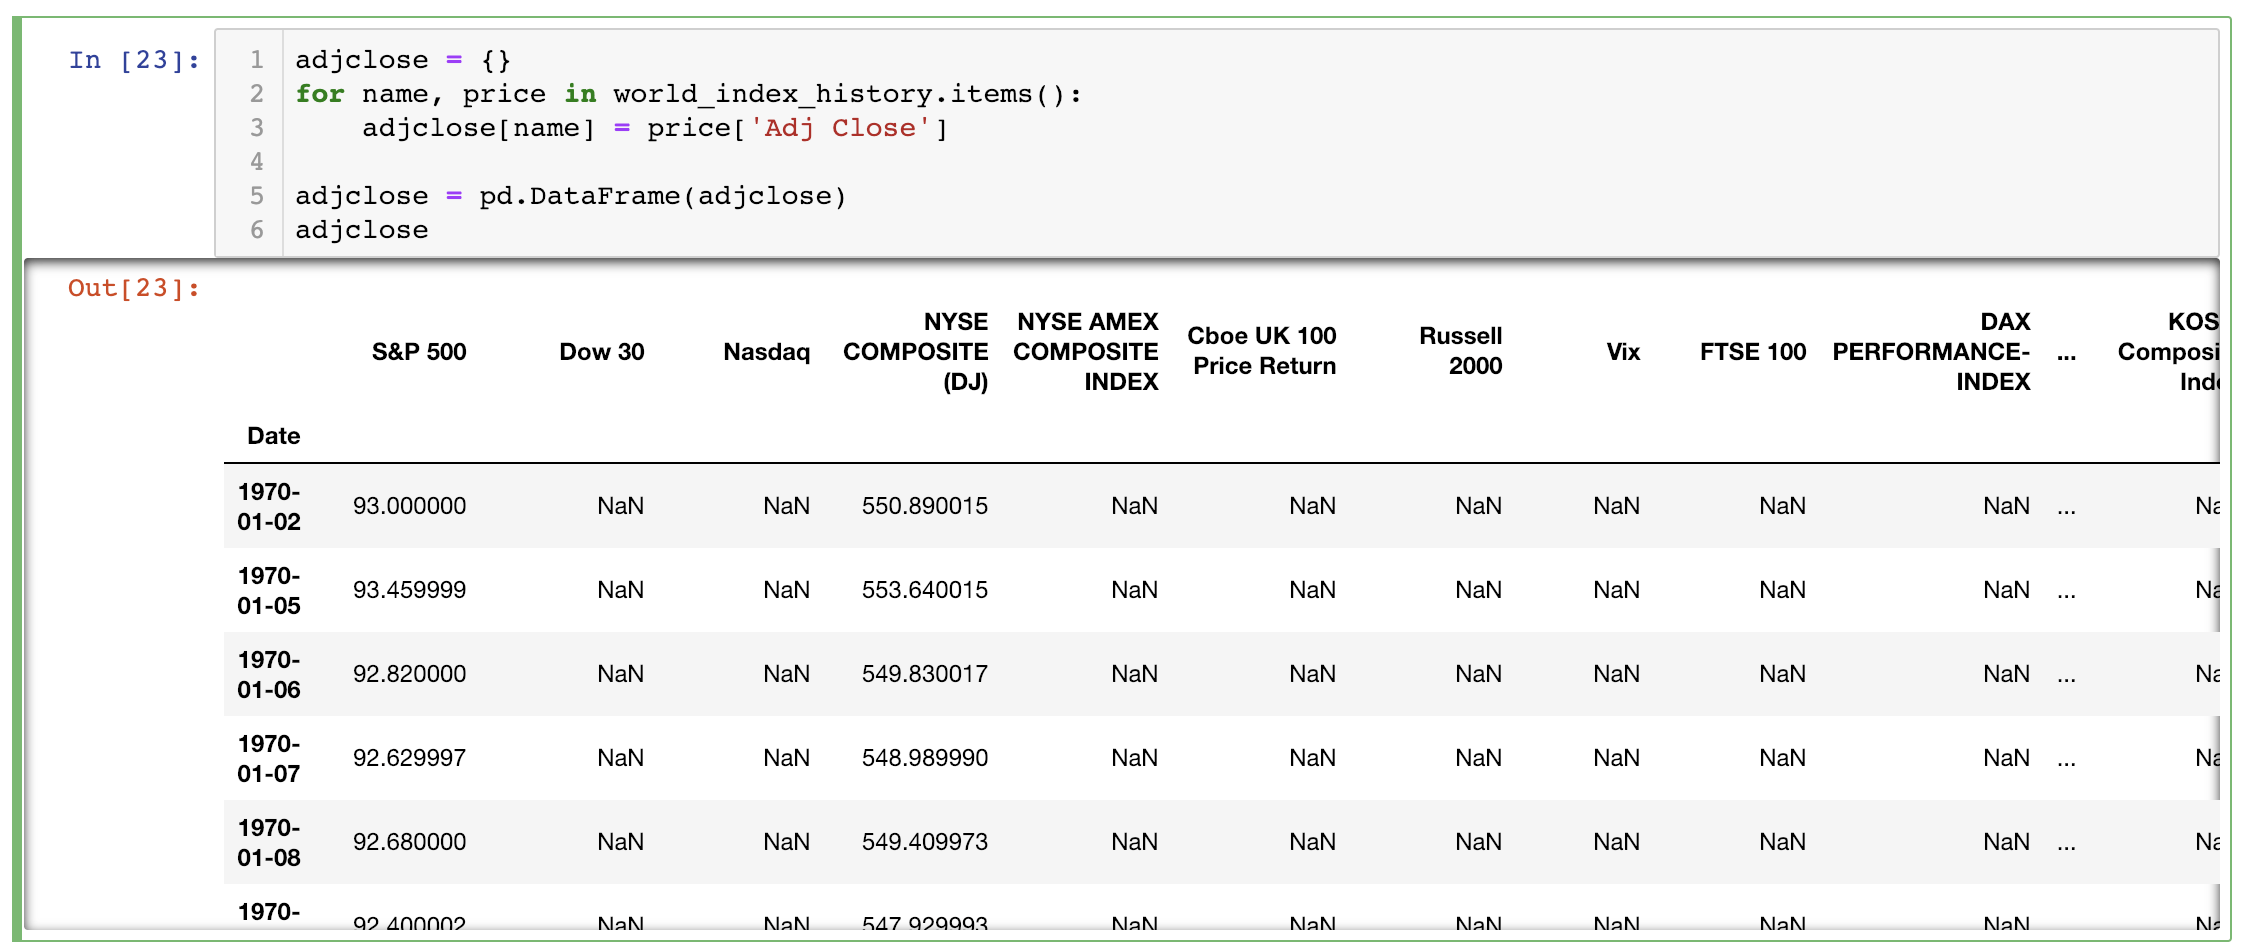Click the S&P 500 value 92.680000

[410, 842]
